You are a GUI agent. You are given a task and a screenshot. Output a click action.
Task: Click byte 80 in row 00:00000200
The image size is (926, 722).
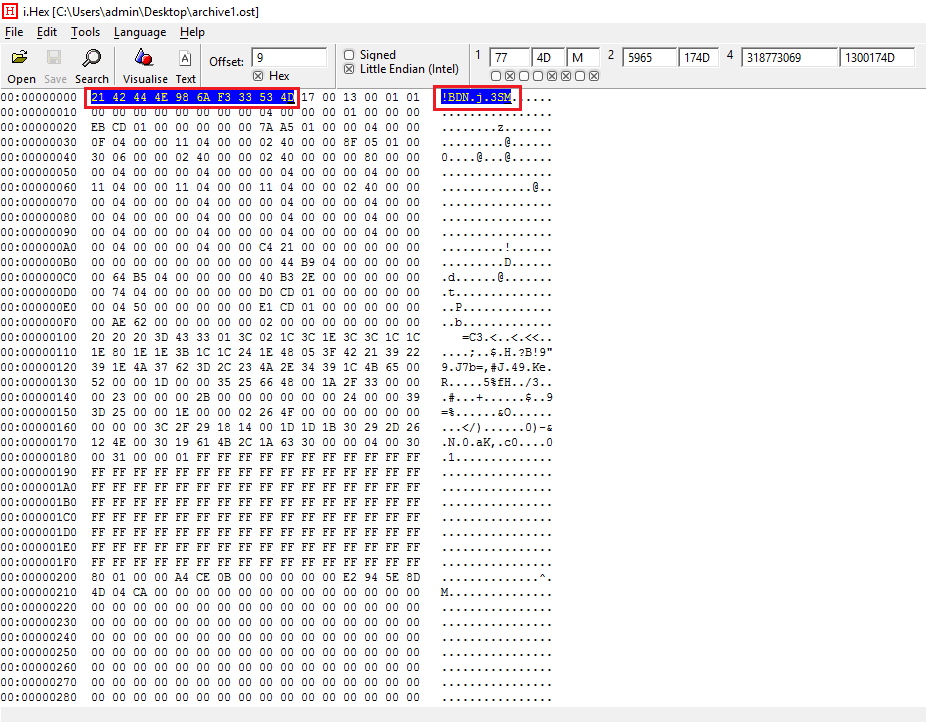[97, 577]
